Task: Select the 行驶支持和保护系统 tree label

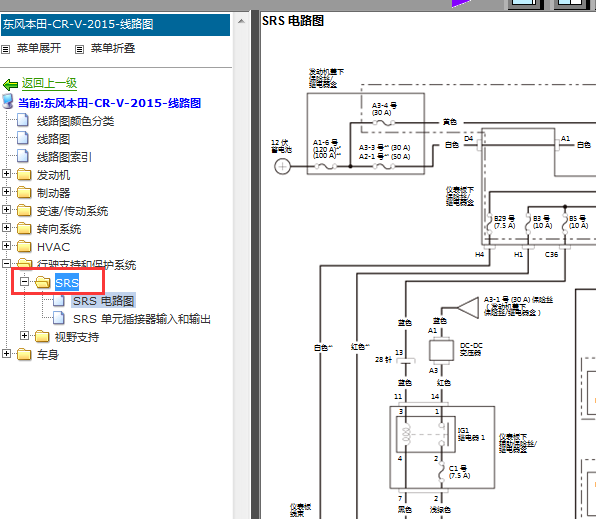Action: pyautogui.click(x=86, y=265)
